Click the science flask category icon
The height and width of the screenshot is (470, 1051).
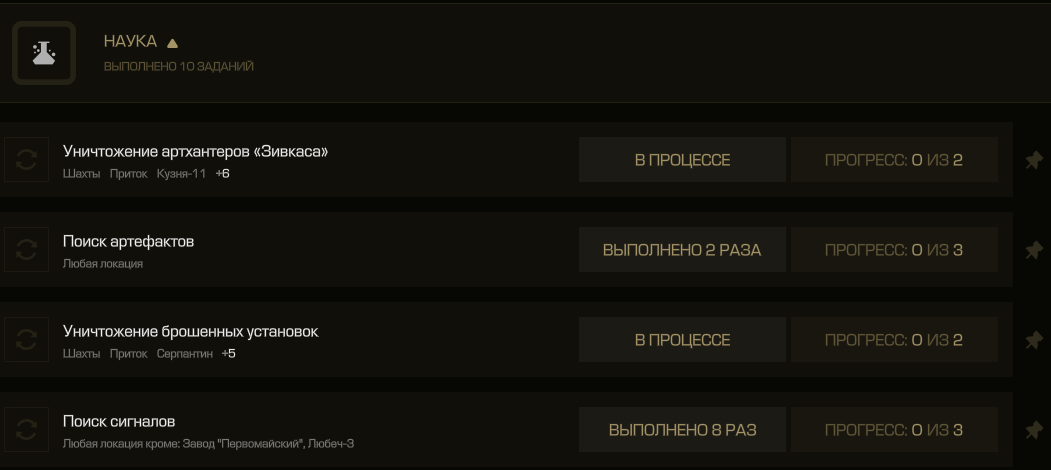pyautogui.click(x=44, y=53)
